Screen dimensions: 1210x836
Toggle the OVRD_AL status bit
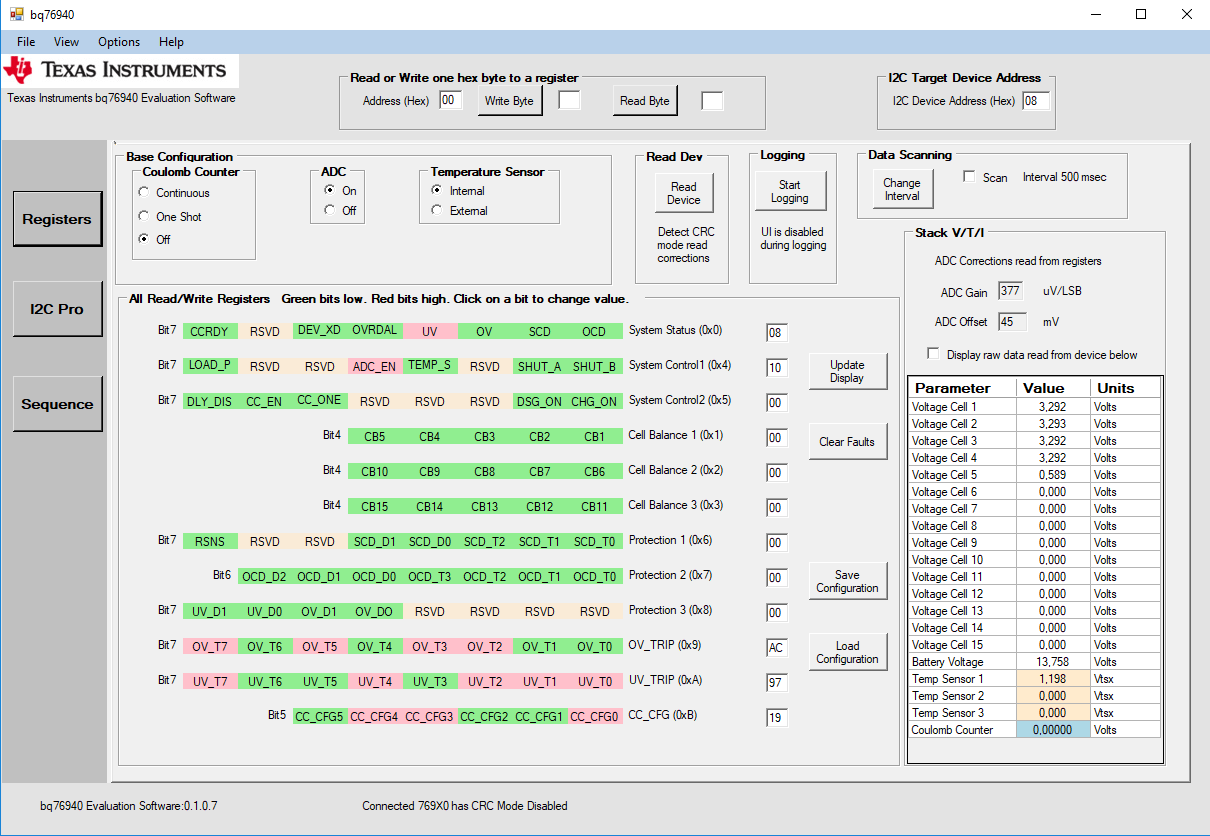tap(375, 330)
